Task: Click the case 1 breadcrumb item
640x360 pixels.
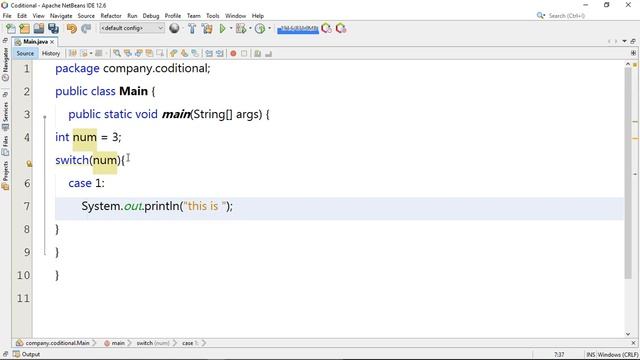Action: click(x=190, y=343)
